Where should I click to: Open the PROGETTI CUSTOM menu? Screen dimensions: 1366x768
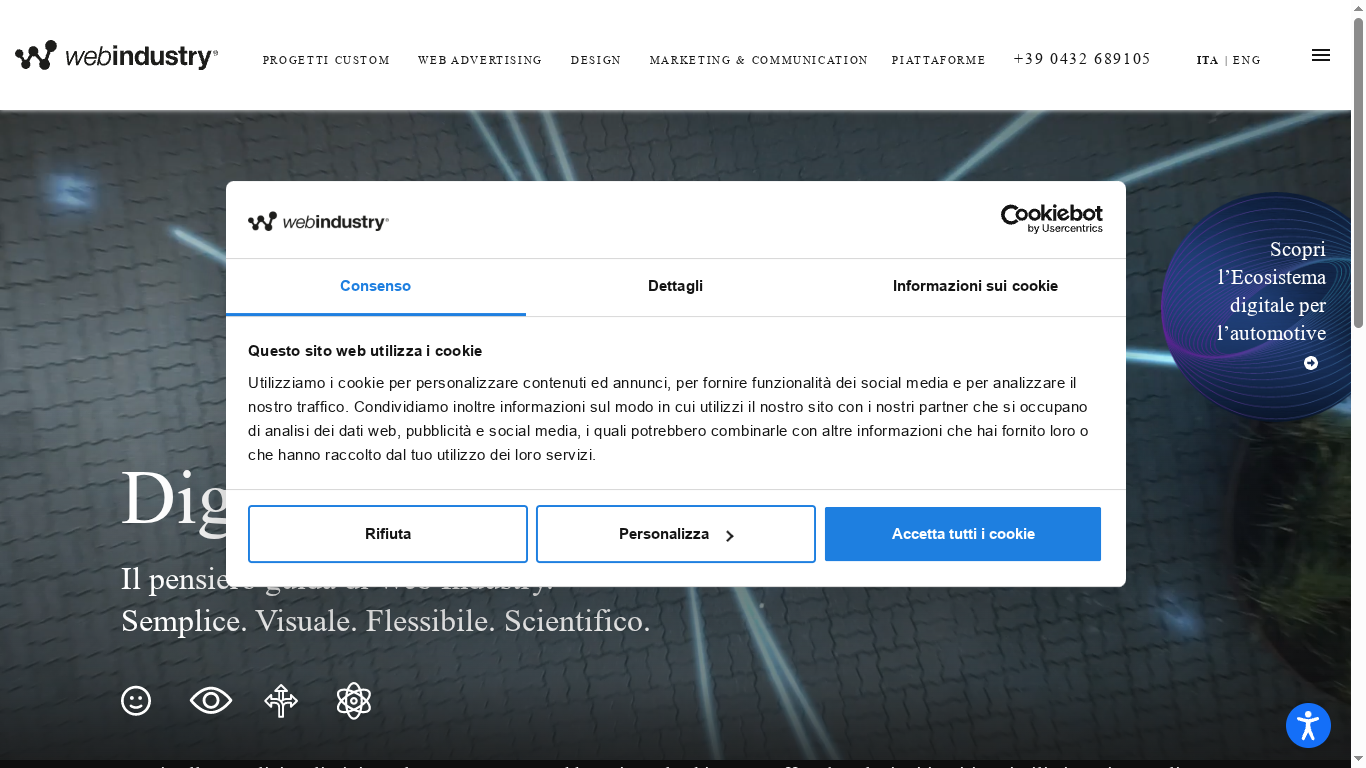(326, 60)
